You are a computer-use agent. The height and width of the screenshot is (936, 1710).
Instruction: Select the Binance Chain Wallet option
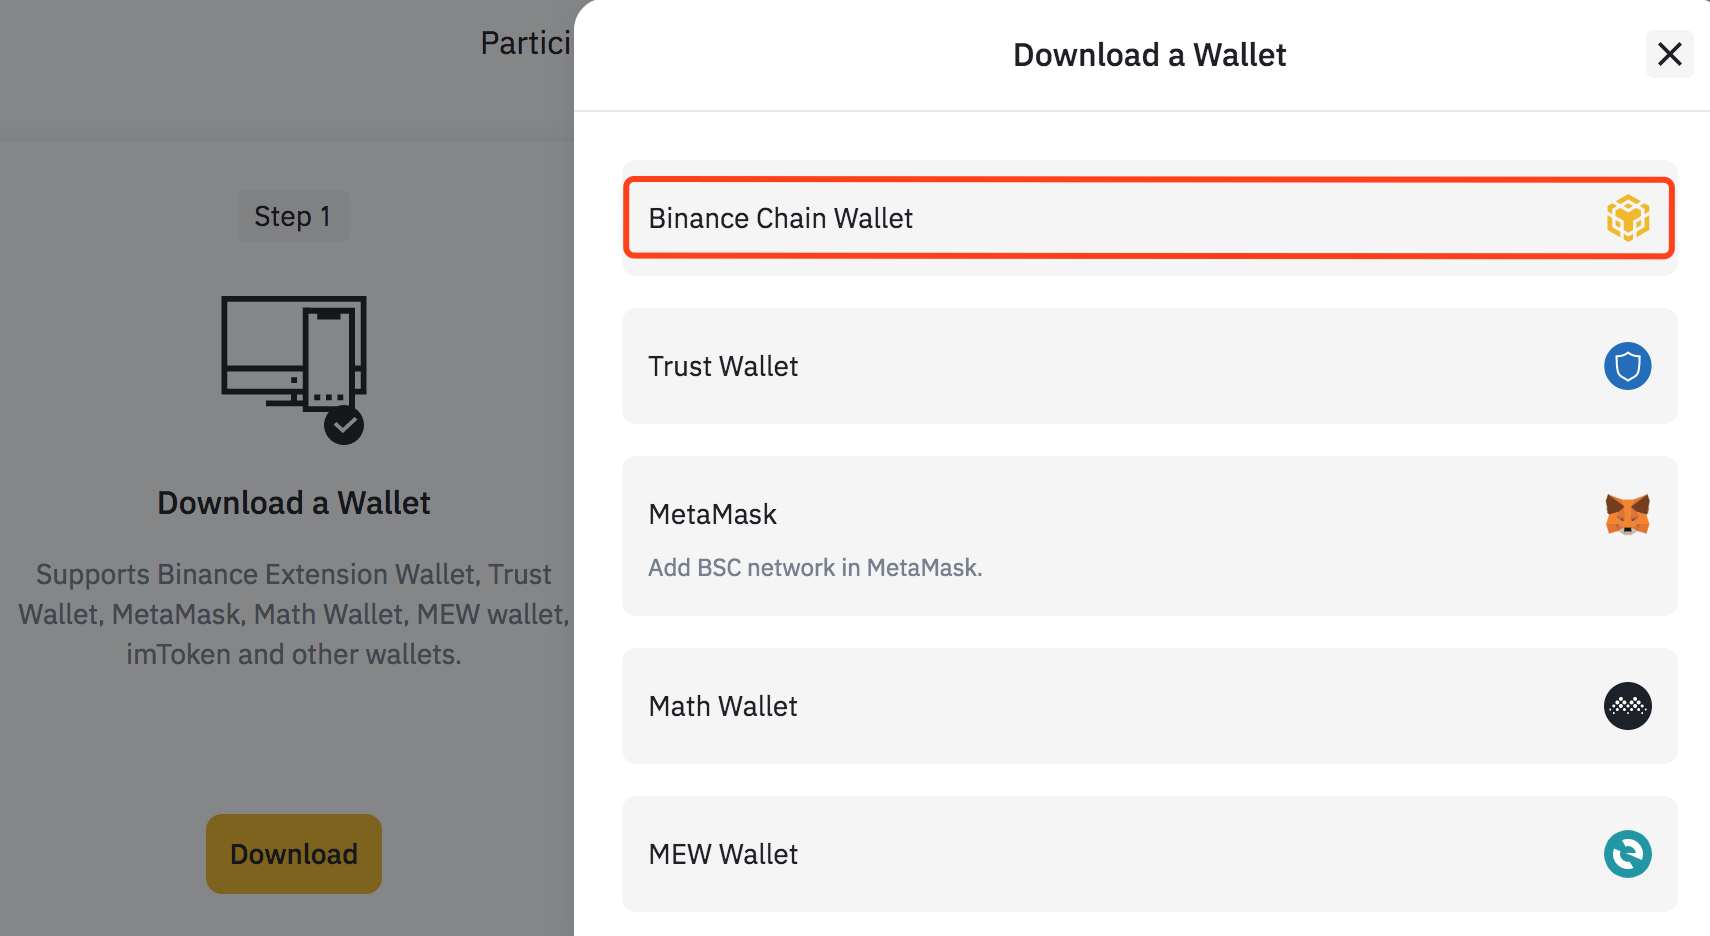tap(1150, 218)
